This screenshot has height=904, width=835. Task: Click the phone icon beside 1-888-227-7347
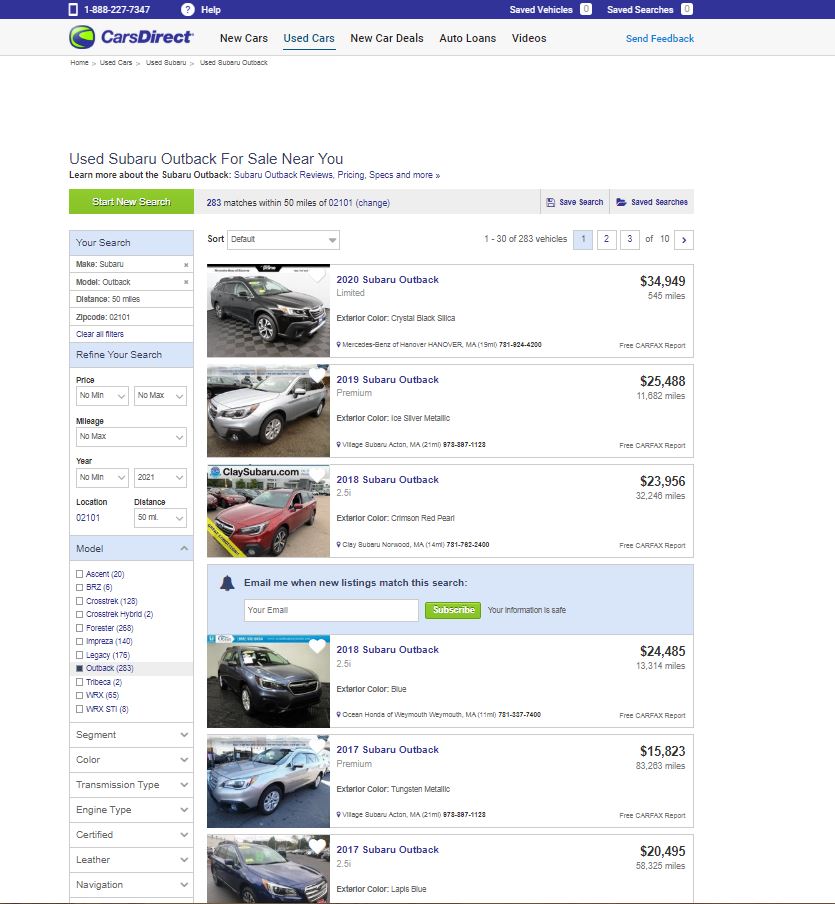pyautogui.click(x=73, y=9)
